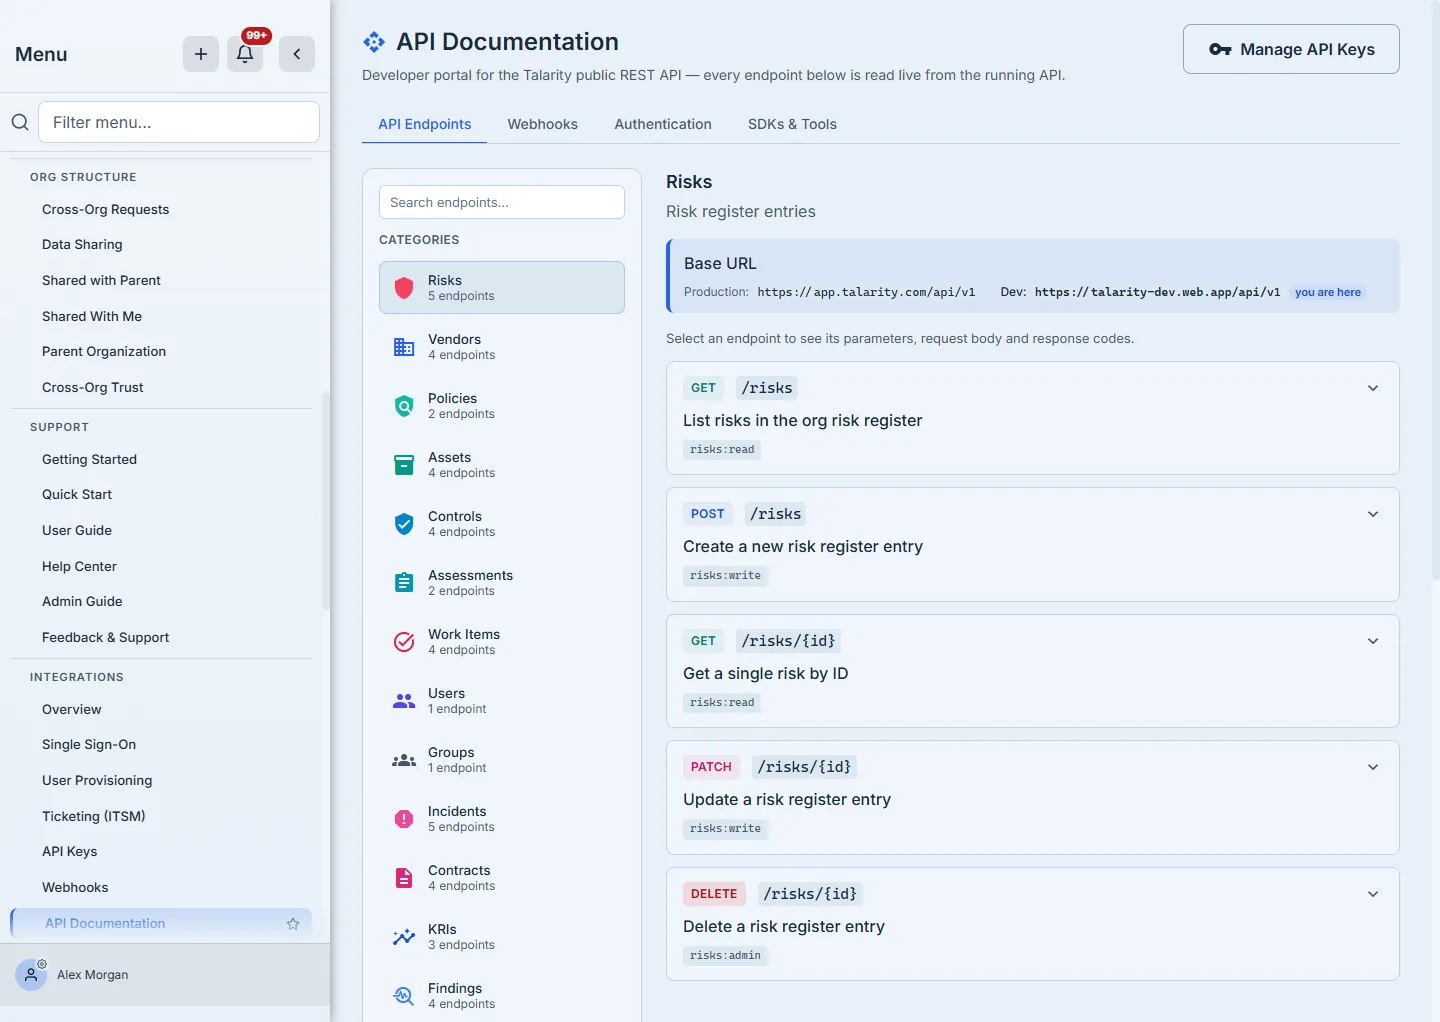Open the Authentication tab

663,124
